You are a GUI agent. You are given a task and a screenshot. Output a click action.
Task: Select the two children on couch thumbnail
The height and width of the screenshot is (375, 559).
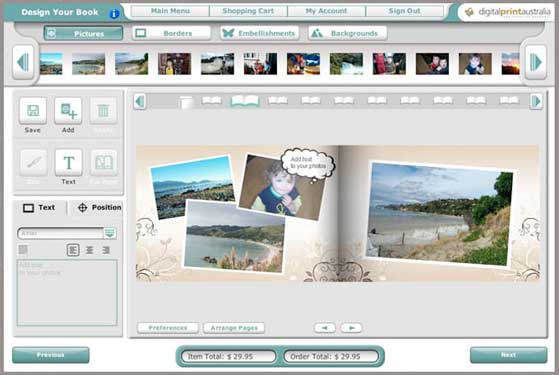click(432, 64)
